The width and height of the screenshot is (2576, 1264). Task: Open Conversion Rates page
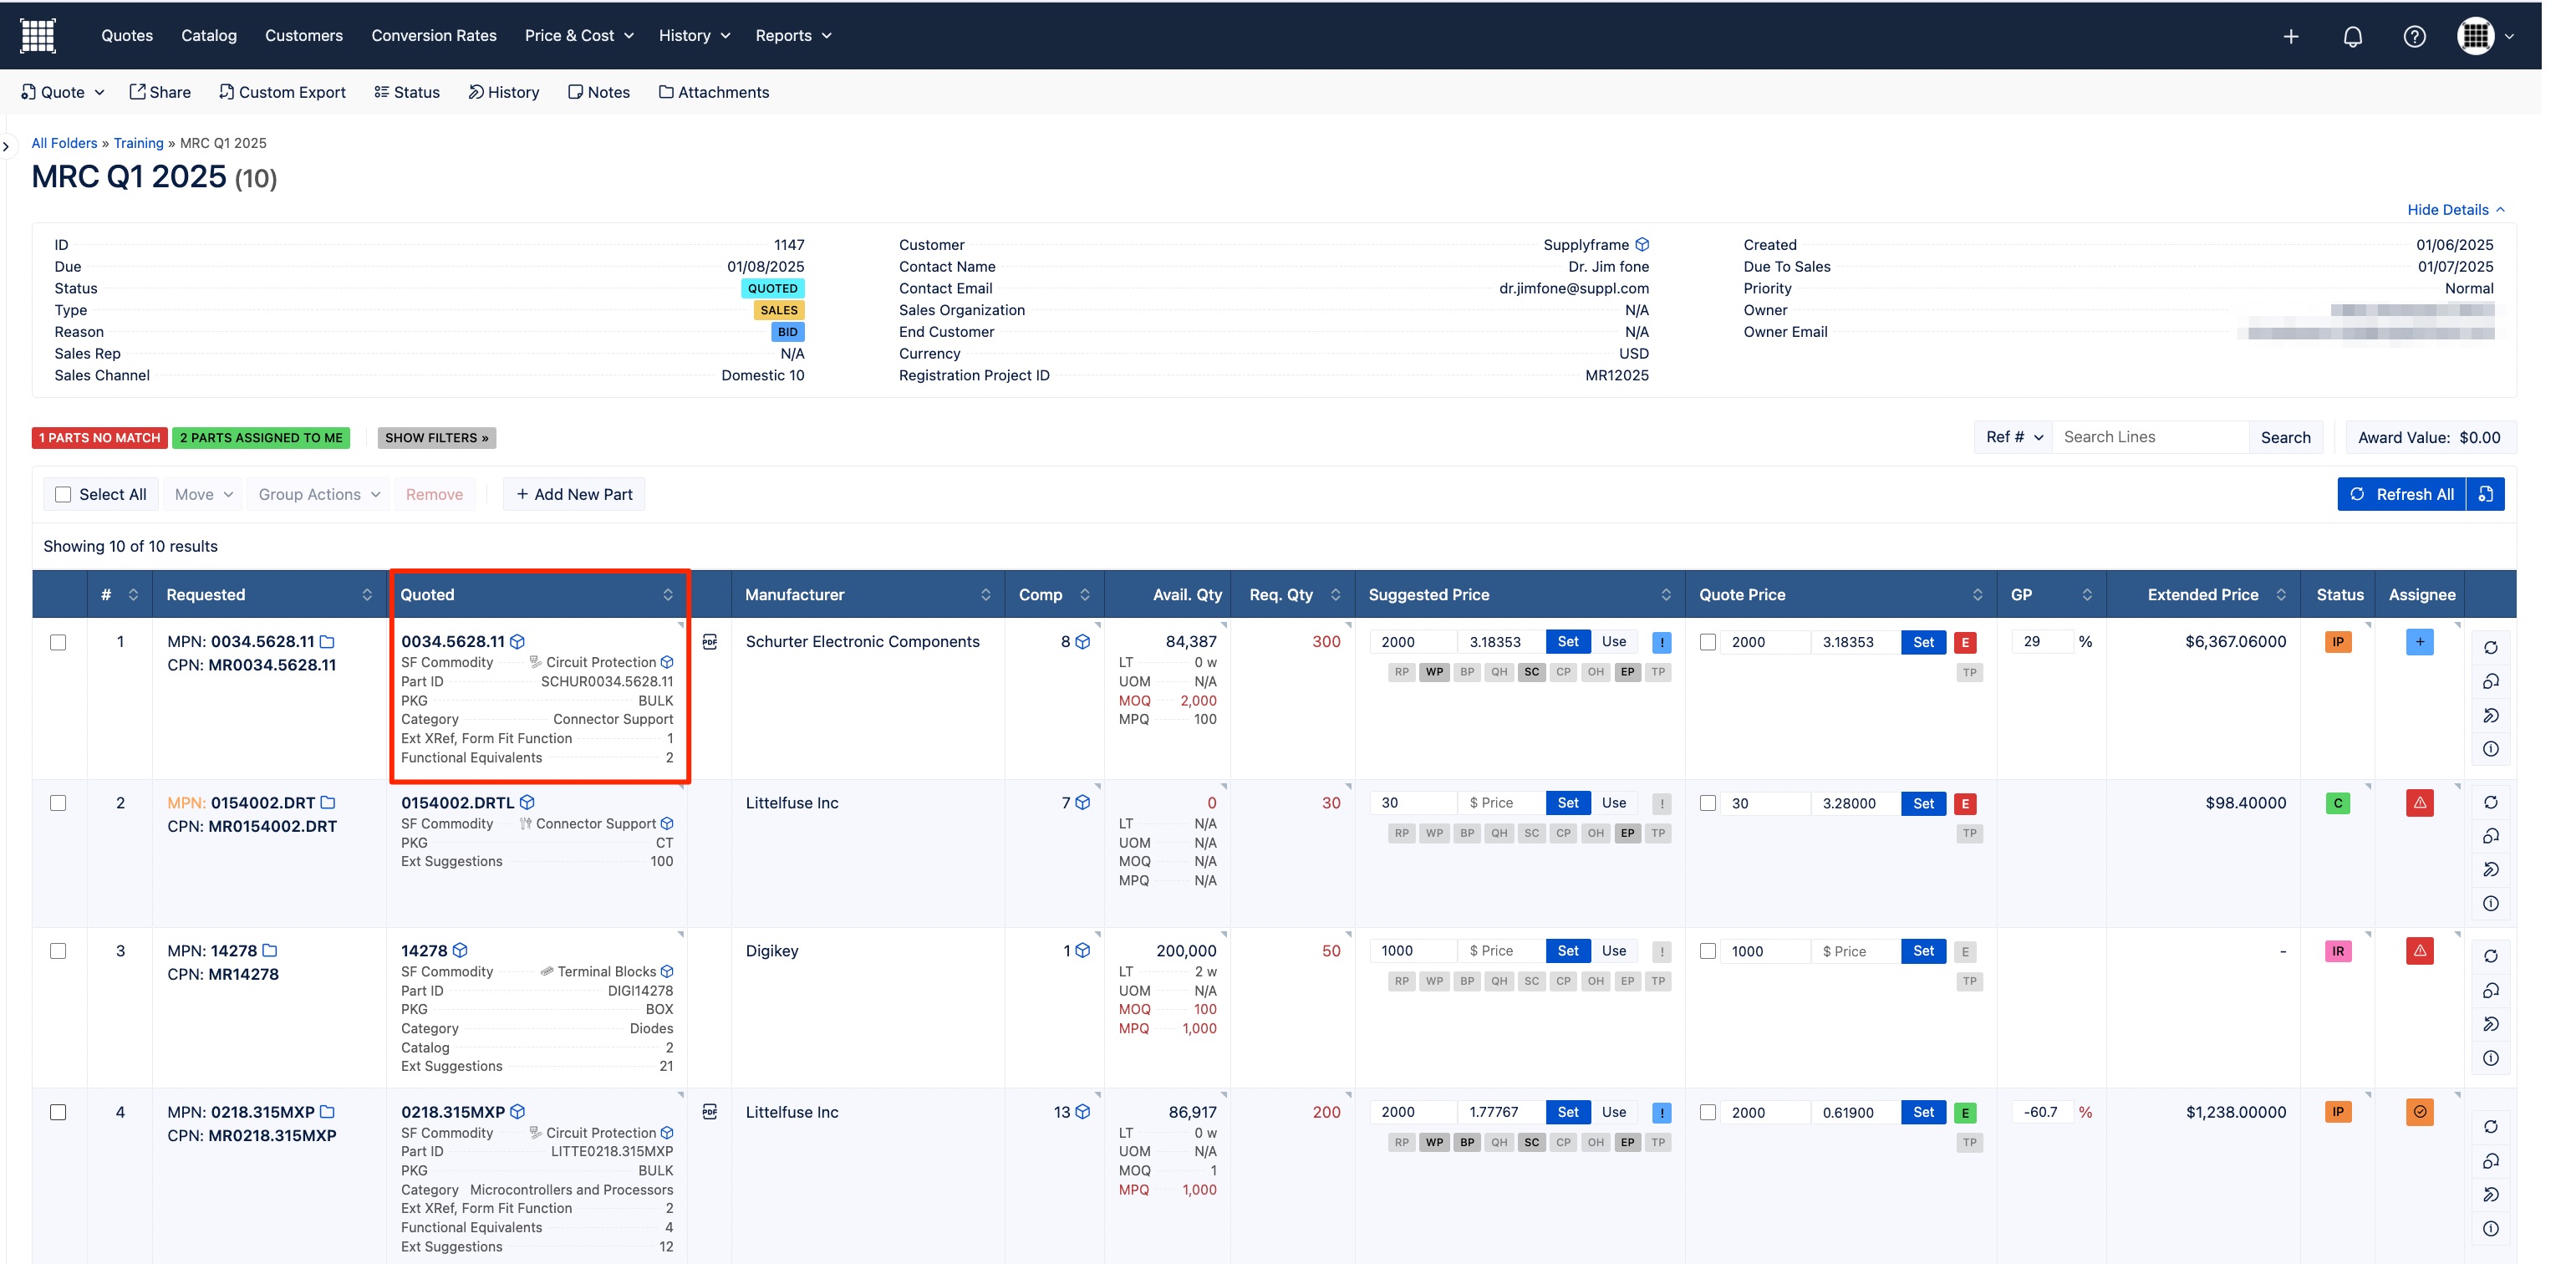[x=434, y=36]
